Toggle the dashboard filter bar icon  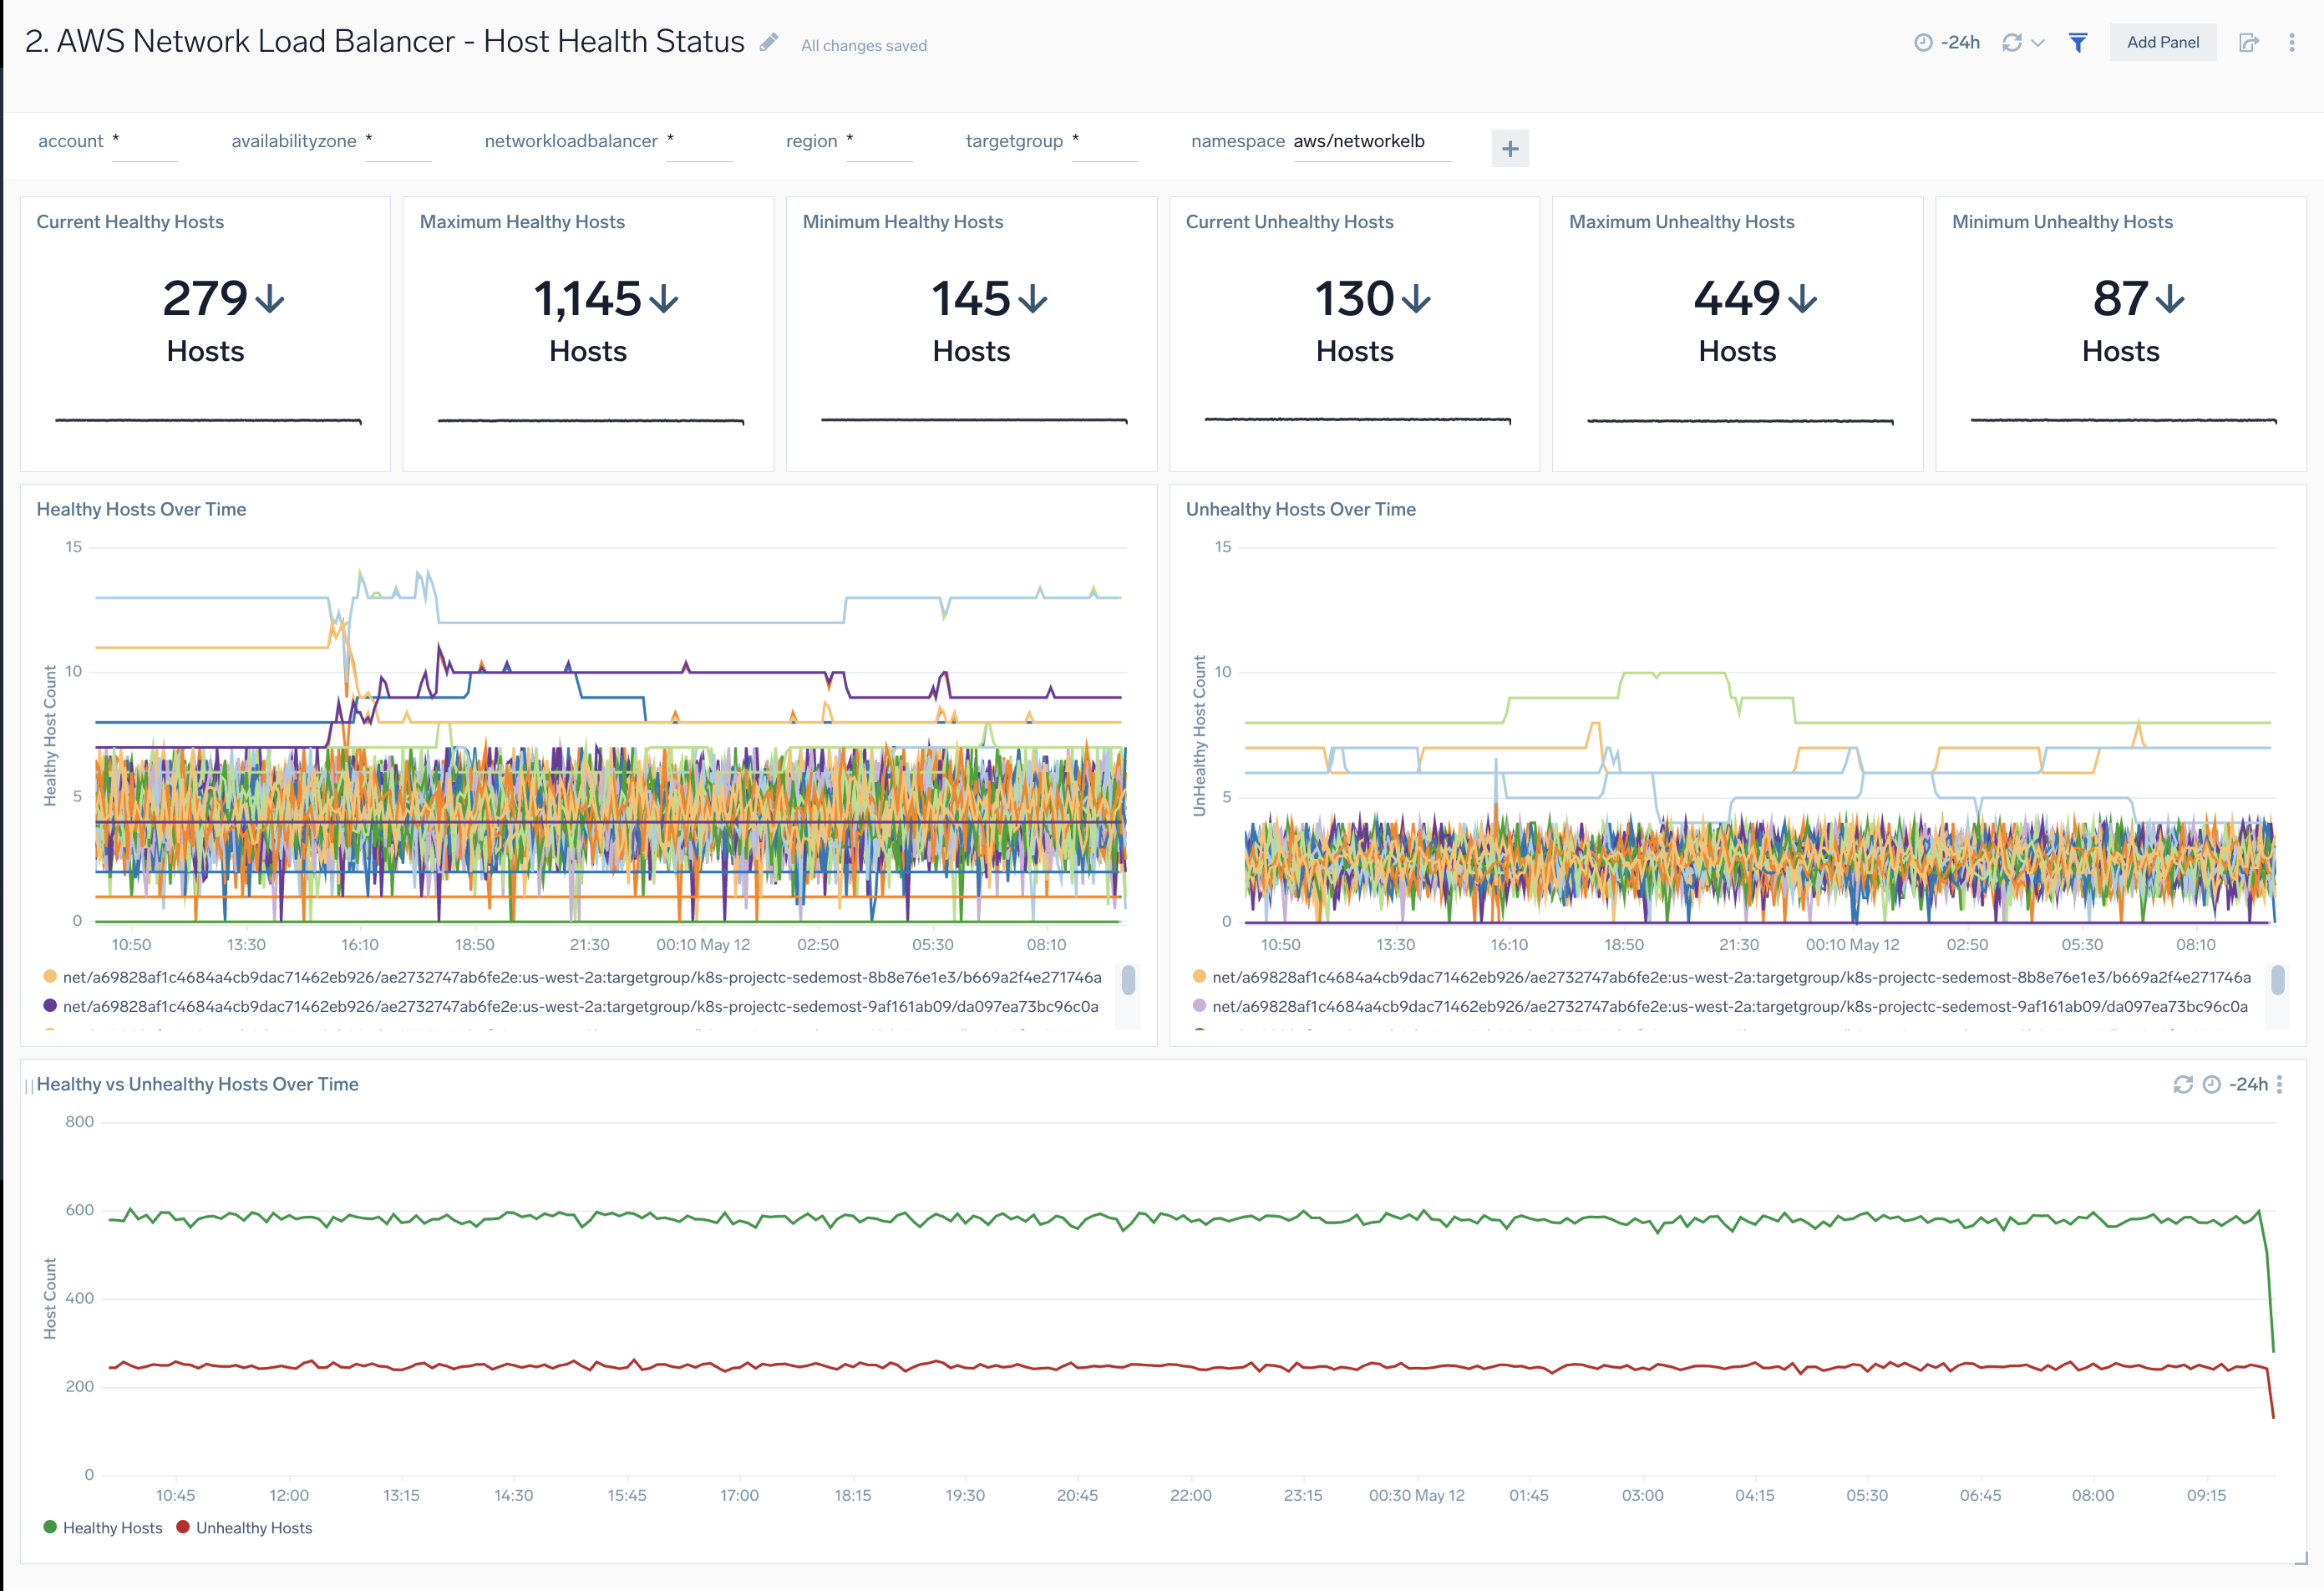(2078, 42)
